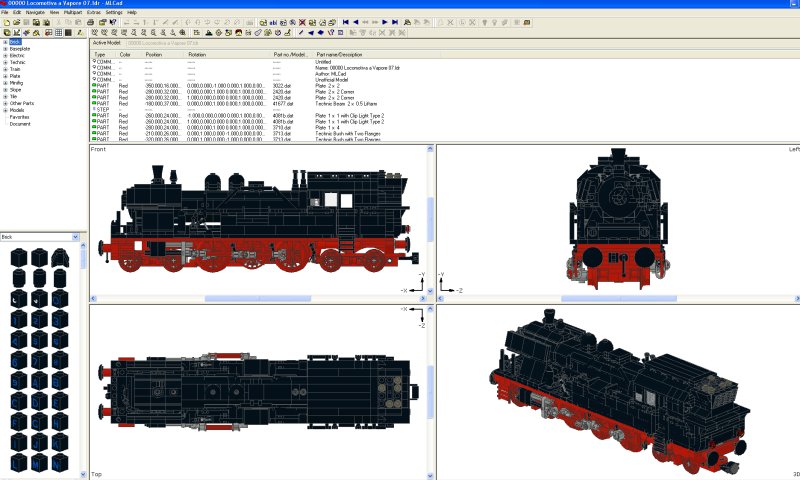Jump to last step with the blue arrow

pos(395,22)
